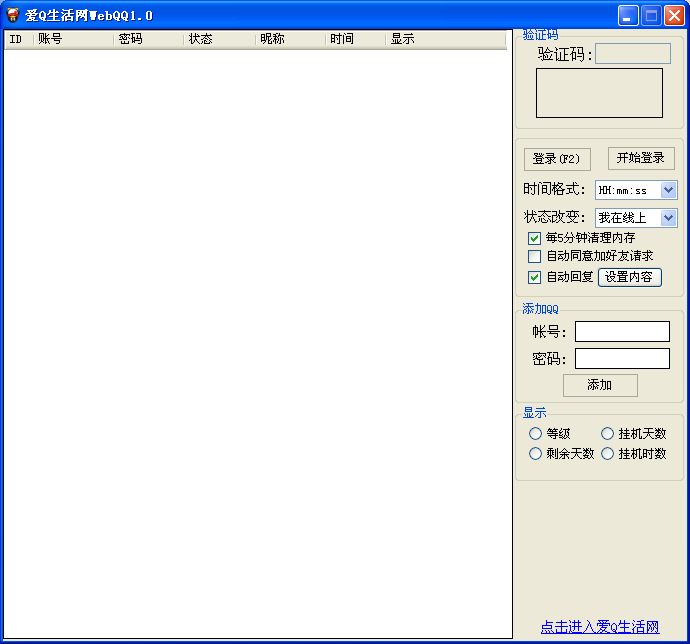
Task: Open the 状态改变 dropdown
Action: pyautogui.click(x=668, y=218)
